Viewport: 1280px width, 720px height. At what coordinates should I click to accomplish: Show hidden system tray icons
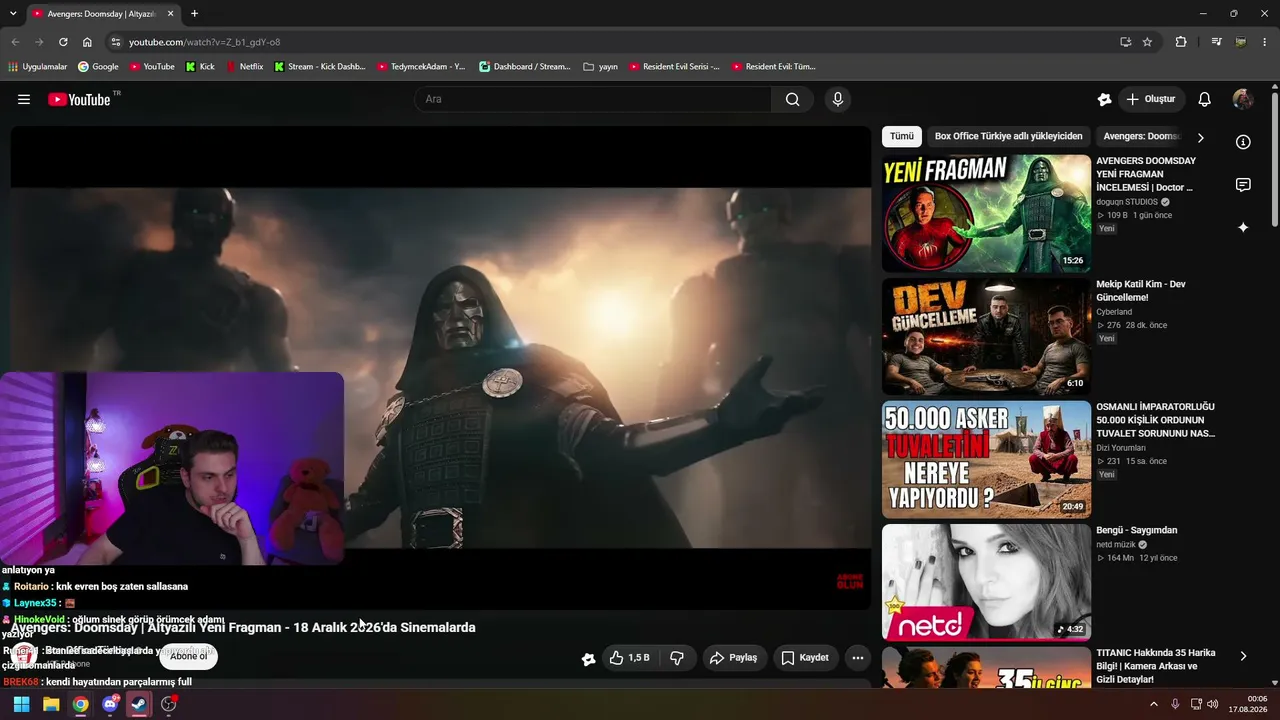1154,704
